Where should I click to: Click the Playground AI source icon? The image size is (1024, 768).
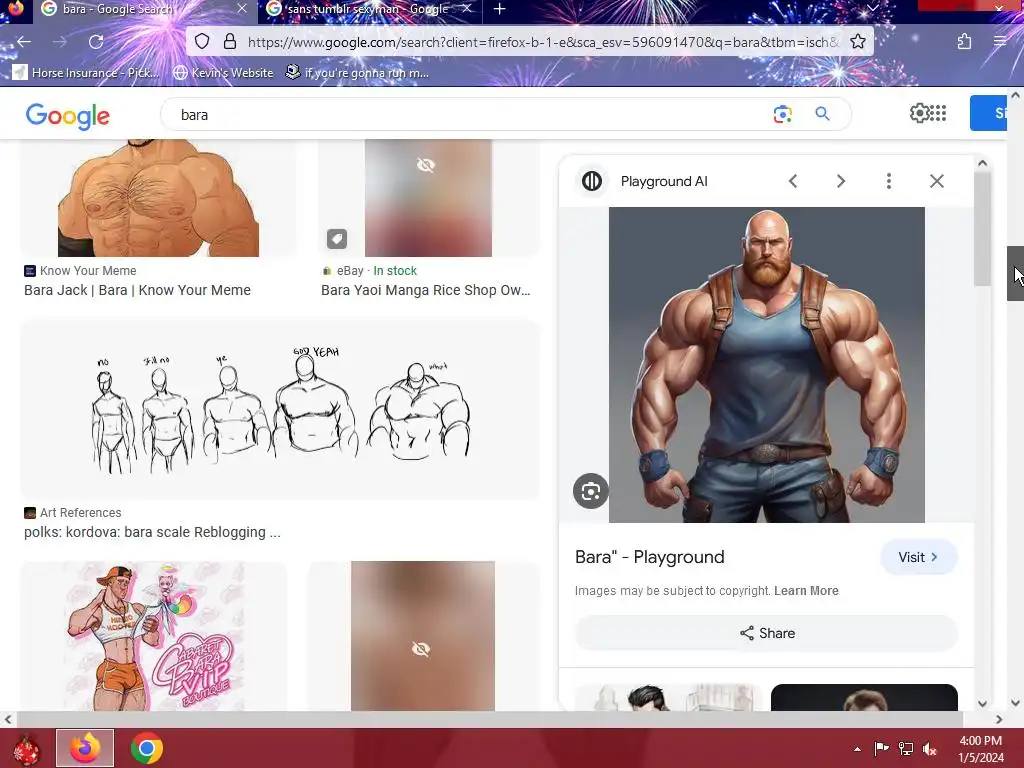click(x=592, y=181)
